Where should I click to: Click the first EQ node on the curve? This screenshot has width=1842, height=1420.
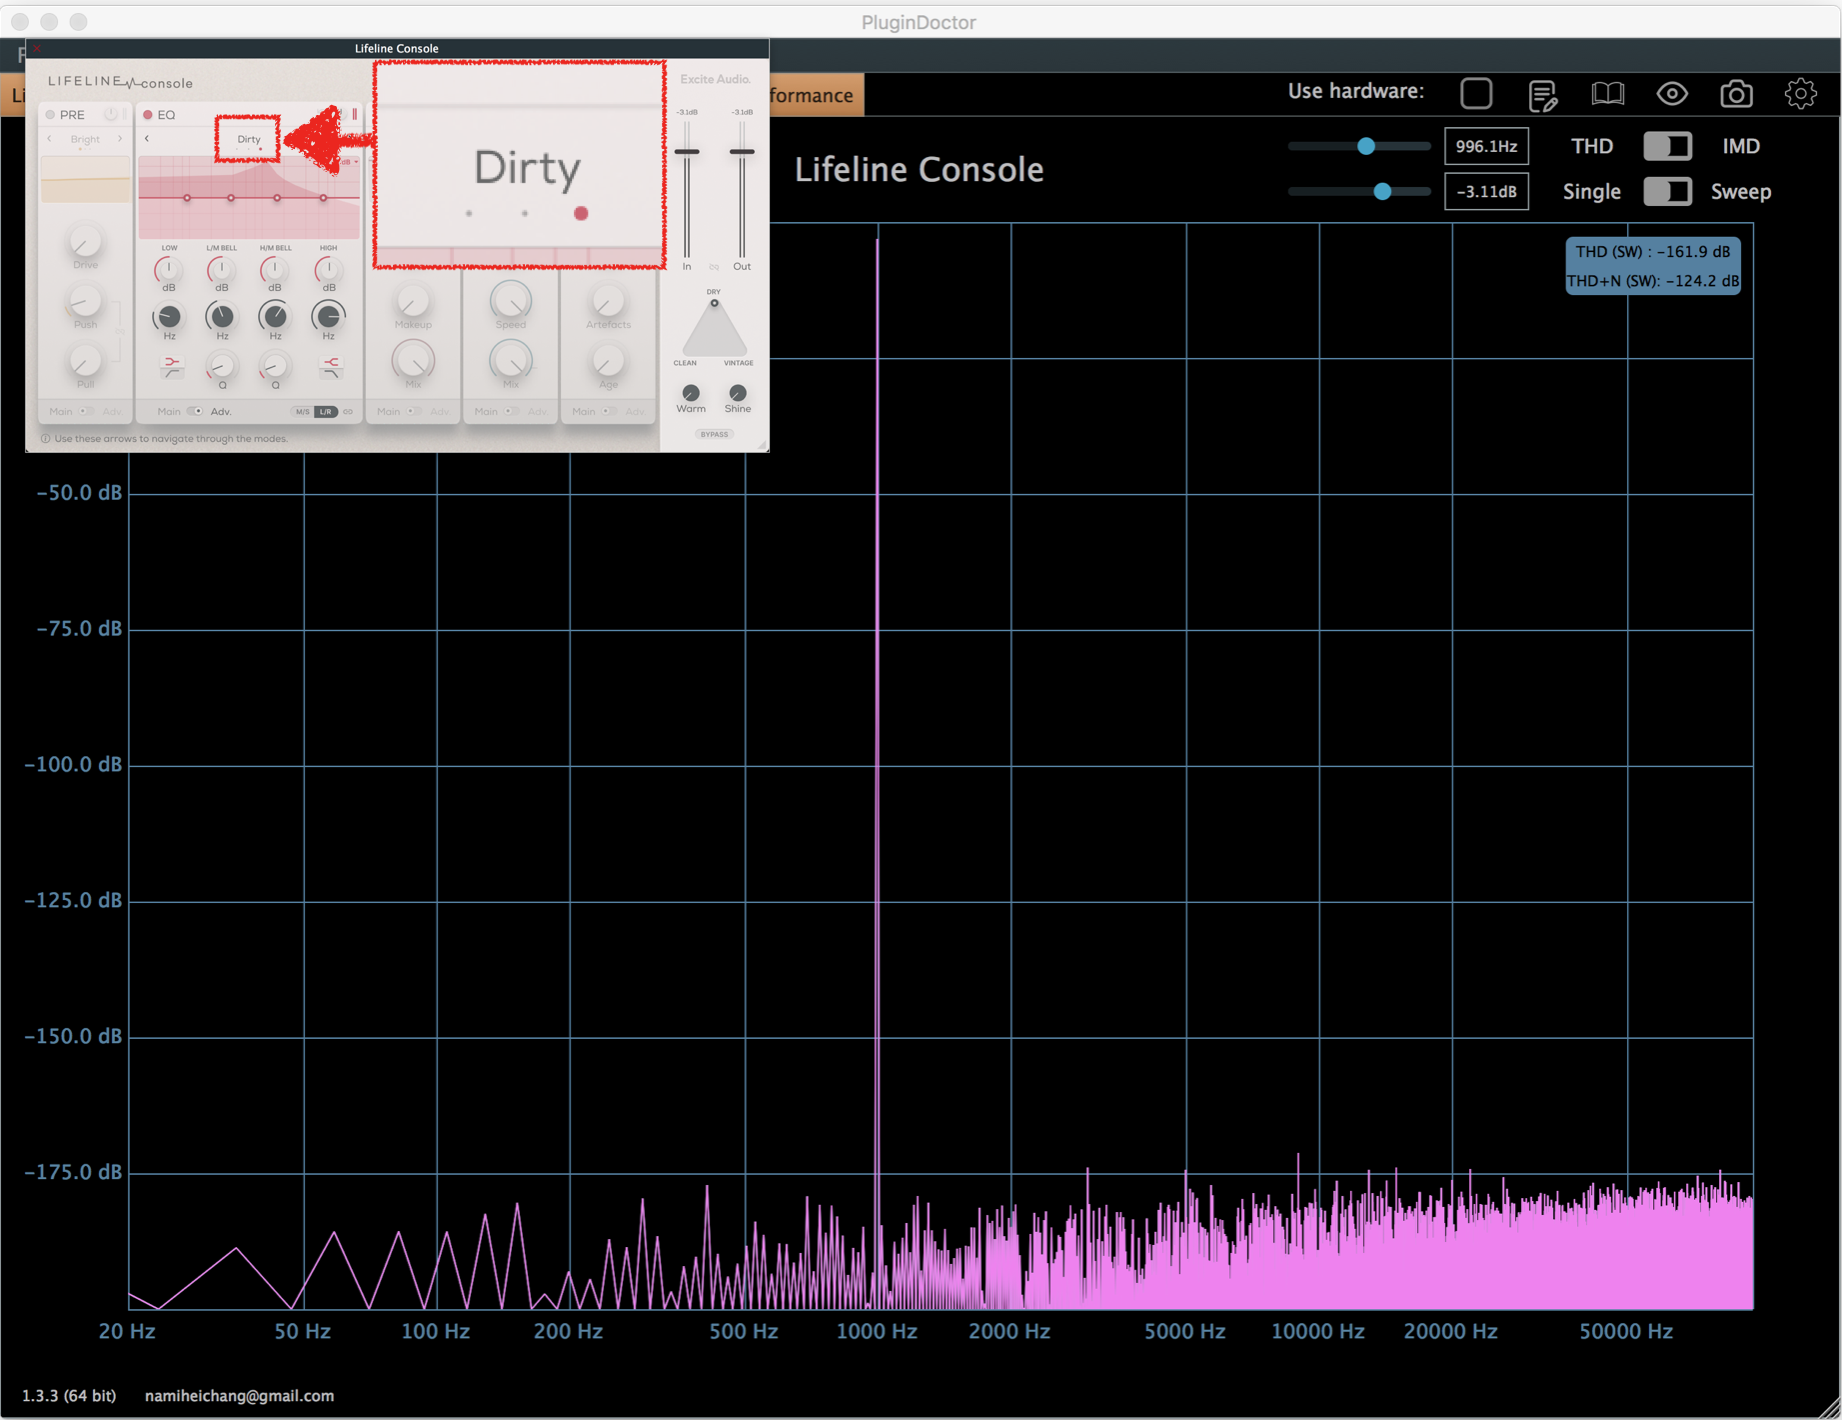coord(187,198)
